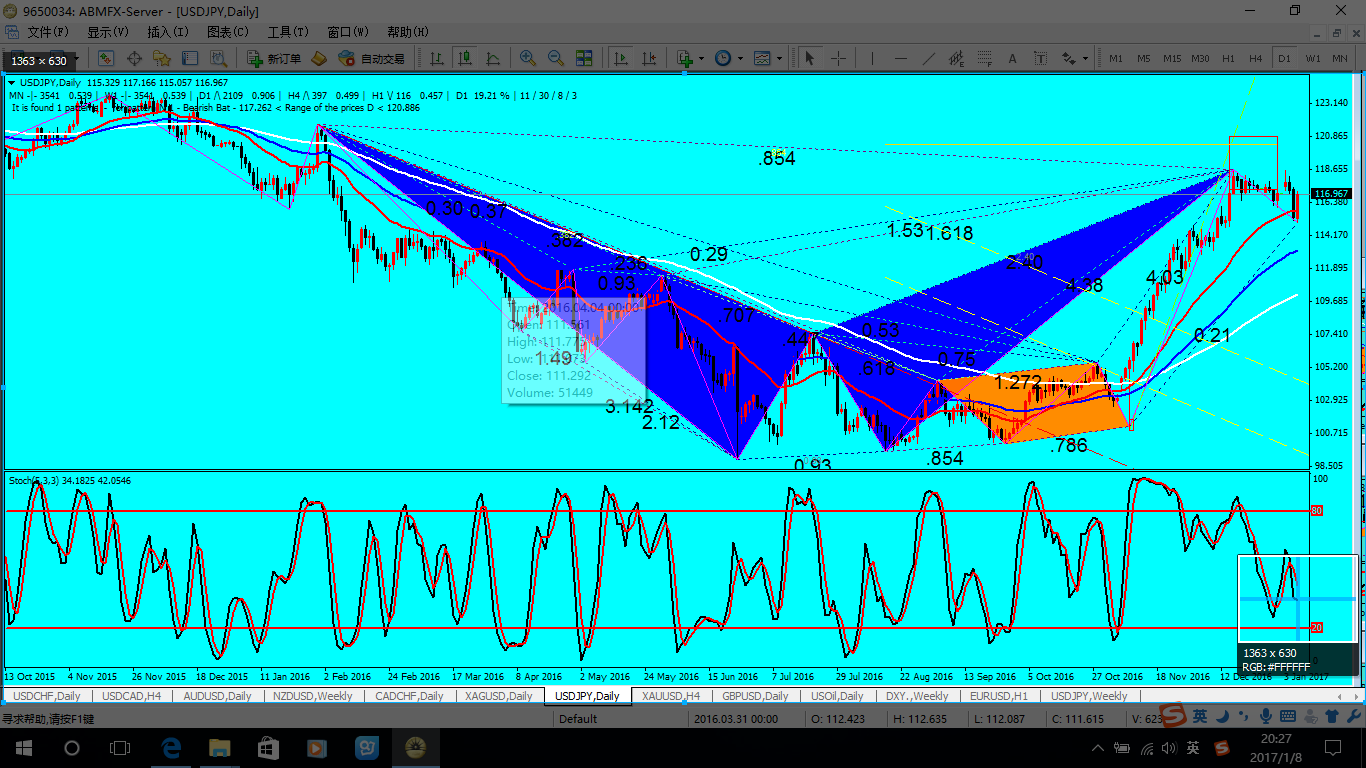Expand the Periods dropdown arrow

[x=738, y=58]
